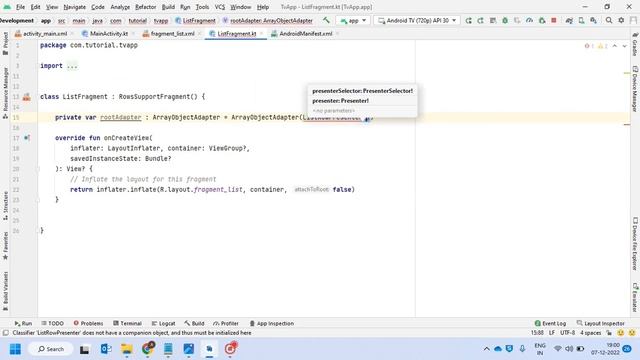Click the SDK Manager toolbar icon

tap(593, 20)
